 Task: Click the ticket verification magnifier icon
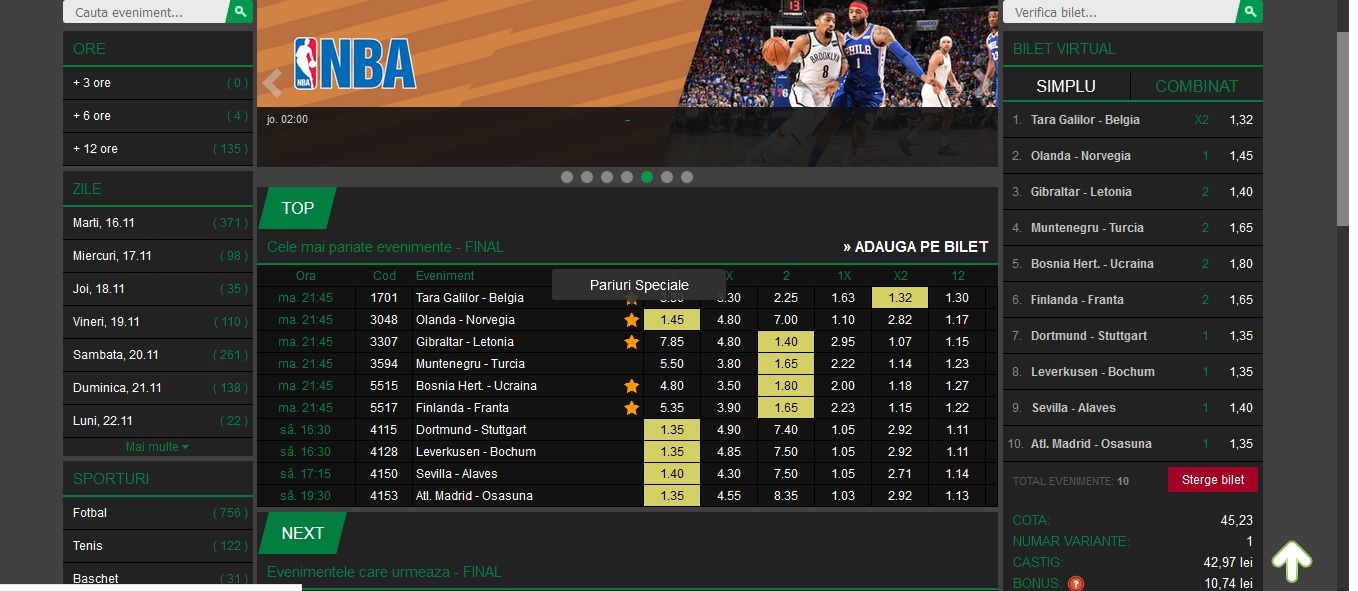tap(1250, 12)
